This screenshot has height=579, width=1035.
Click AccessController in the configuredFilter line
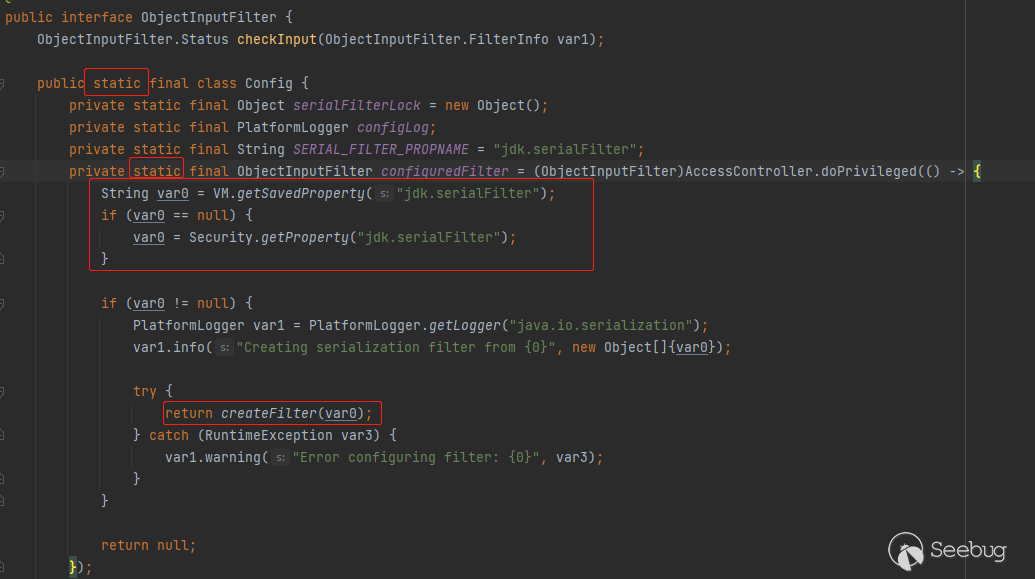pos(750,172)
